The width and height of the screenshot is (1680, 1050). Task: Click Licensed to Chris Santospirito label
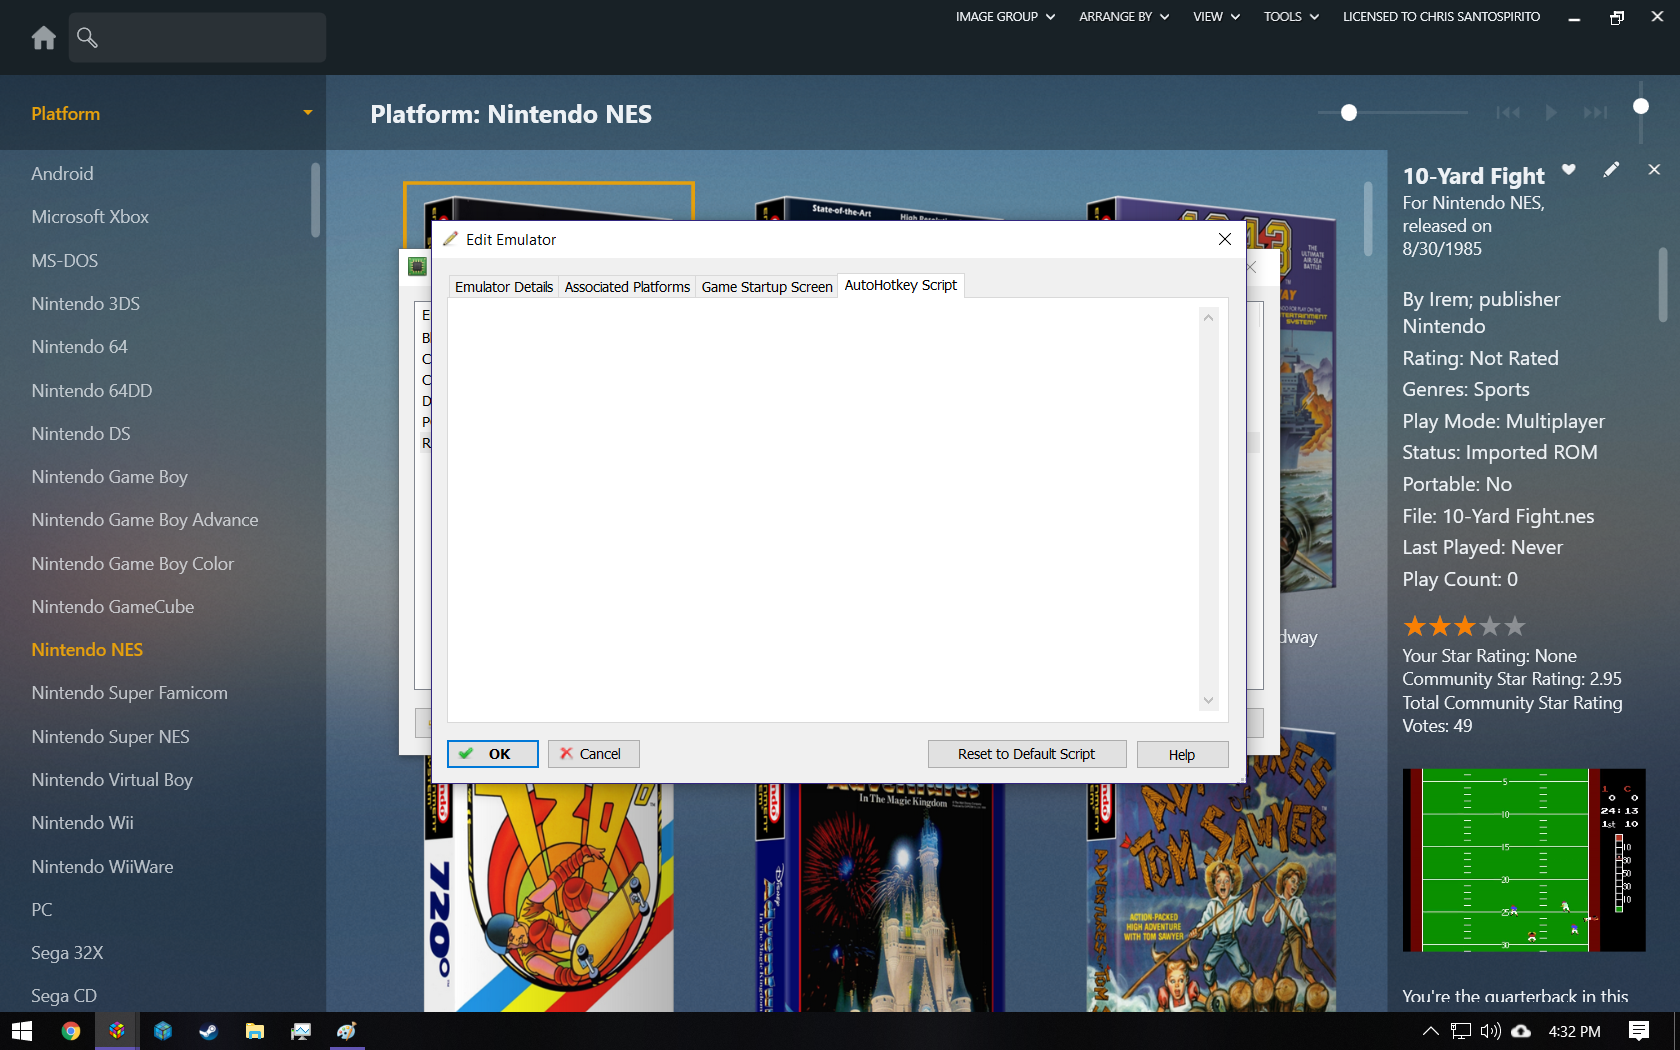point(1441,17)
